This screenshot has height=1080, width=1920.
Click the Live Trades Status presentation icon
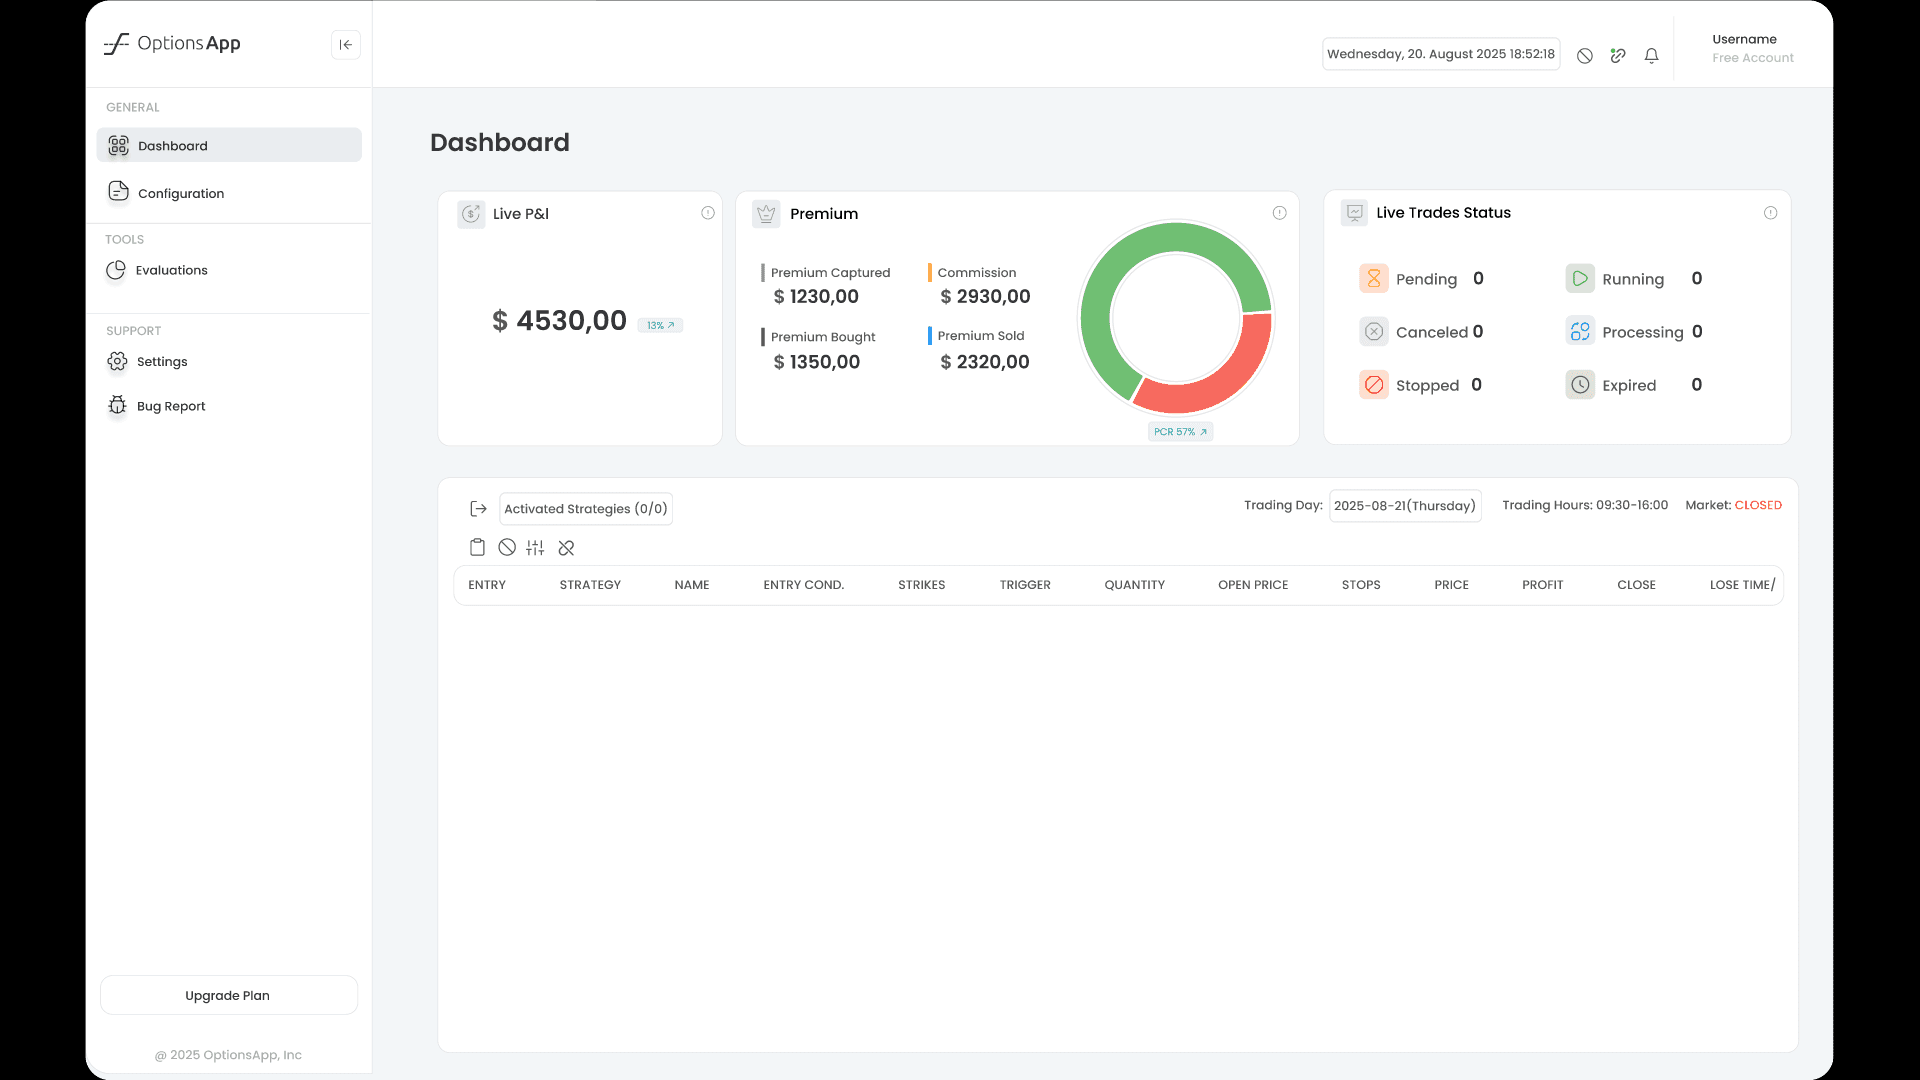coord(1354,213)
